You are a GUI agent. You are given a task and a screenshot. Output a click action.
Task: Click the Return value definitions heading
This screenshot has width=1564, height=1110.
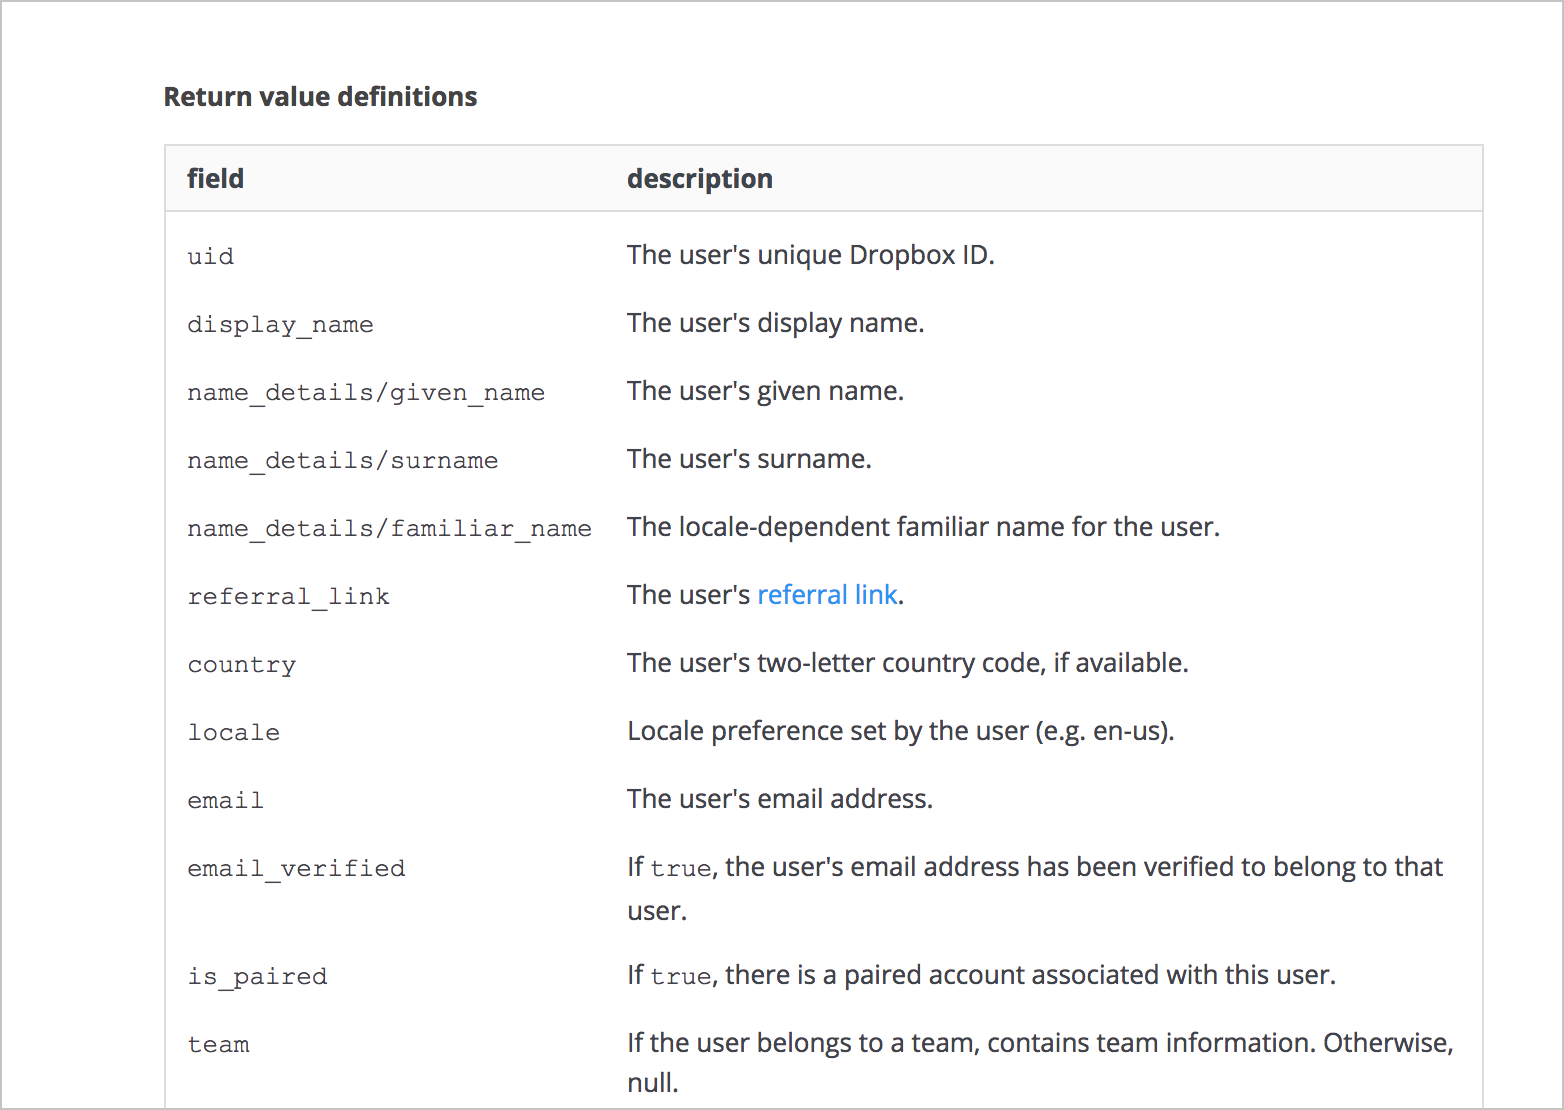pyautogui.click(x=320, y=97)
